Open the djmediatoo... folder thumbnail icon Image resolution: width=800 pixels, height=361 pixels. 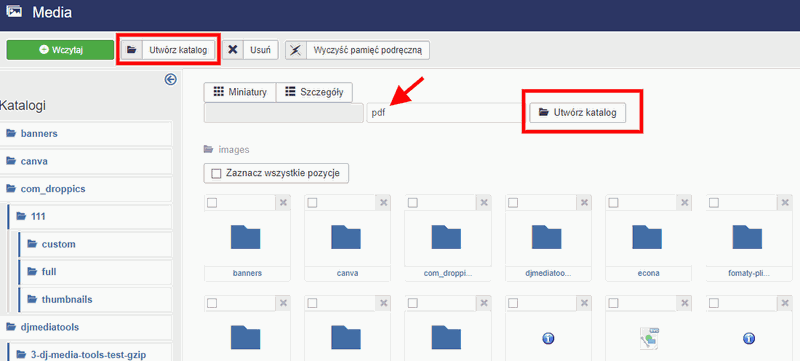coord(547,237)
